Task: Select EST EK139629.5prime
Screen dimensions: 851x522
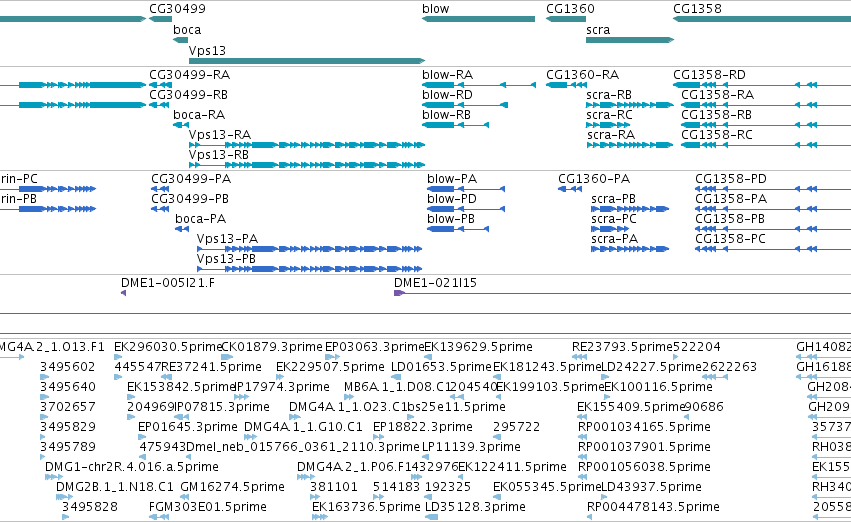Action: (x=478, y=347)
